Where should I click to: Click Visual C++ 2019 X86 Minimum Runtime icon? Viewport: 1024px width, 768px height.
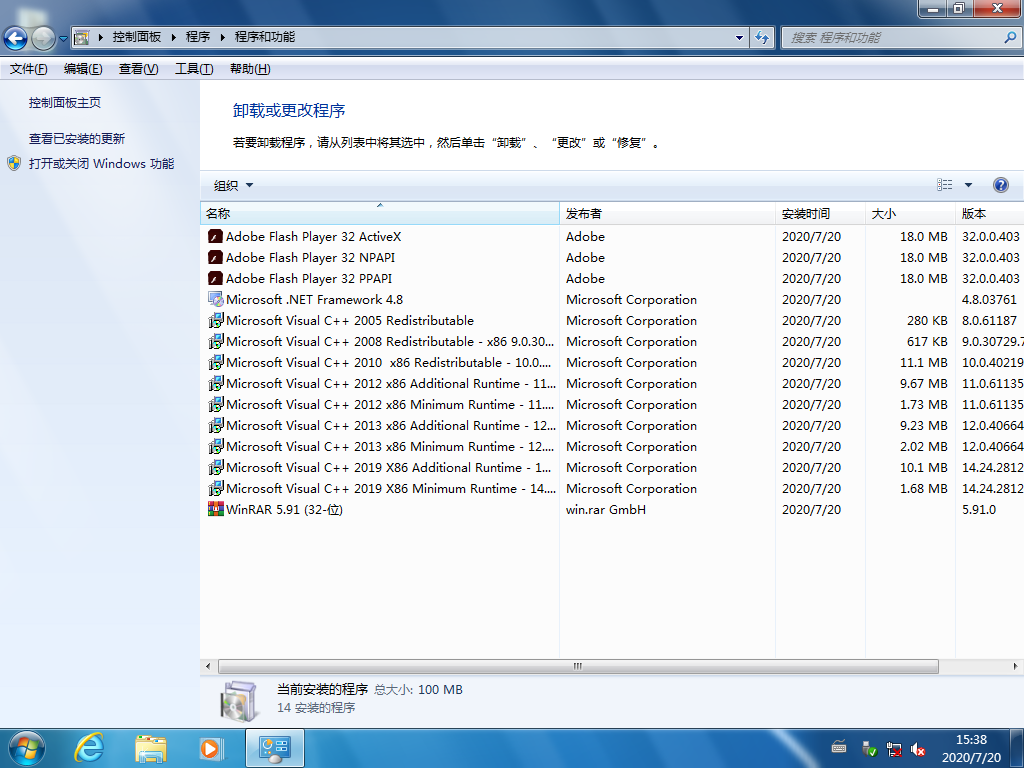click(x=216, y=488)
